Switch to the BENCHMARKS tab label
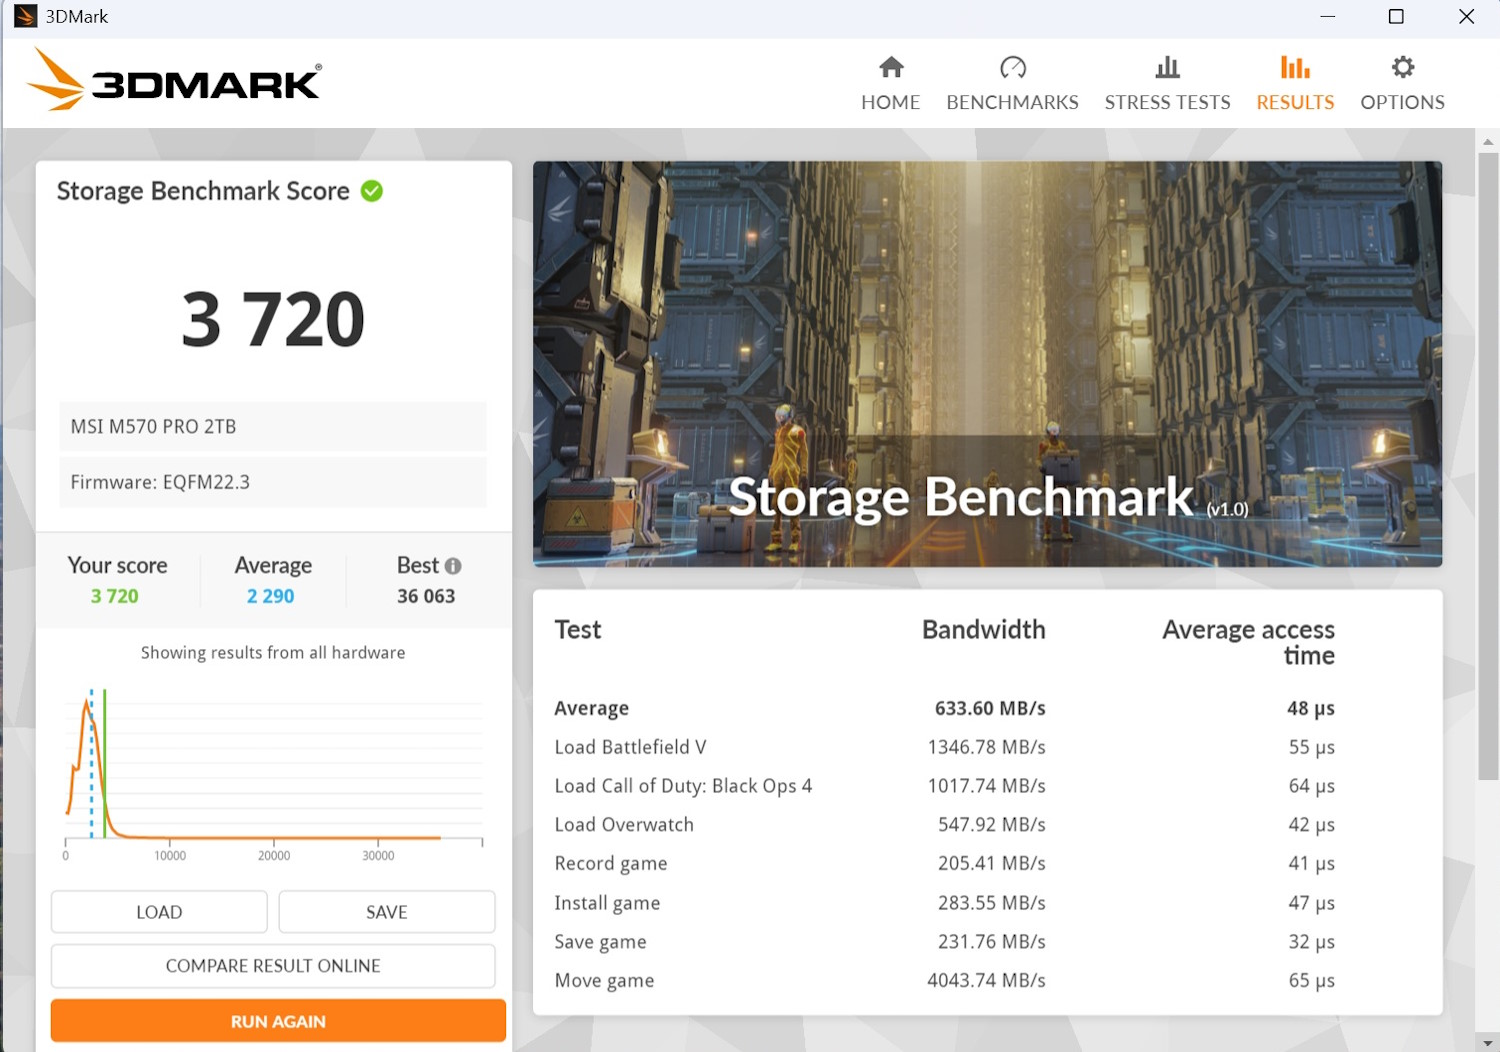1500x1052 pixels. point(1012,102)
